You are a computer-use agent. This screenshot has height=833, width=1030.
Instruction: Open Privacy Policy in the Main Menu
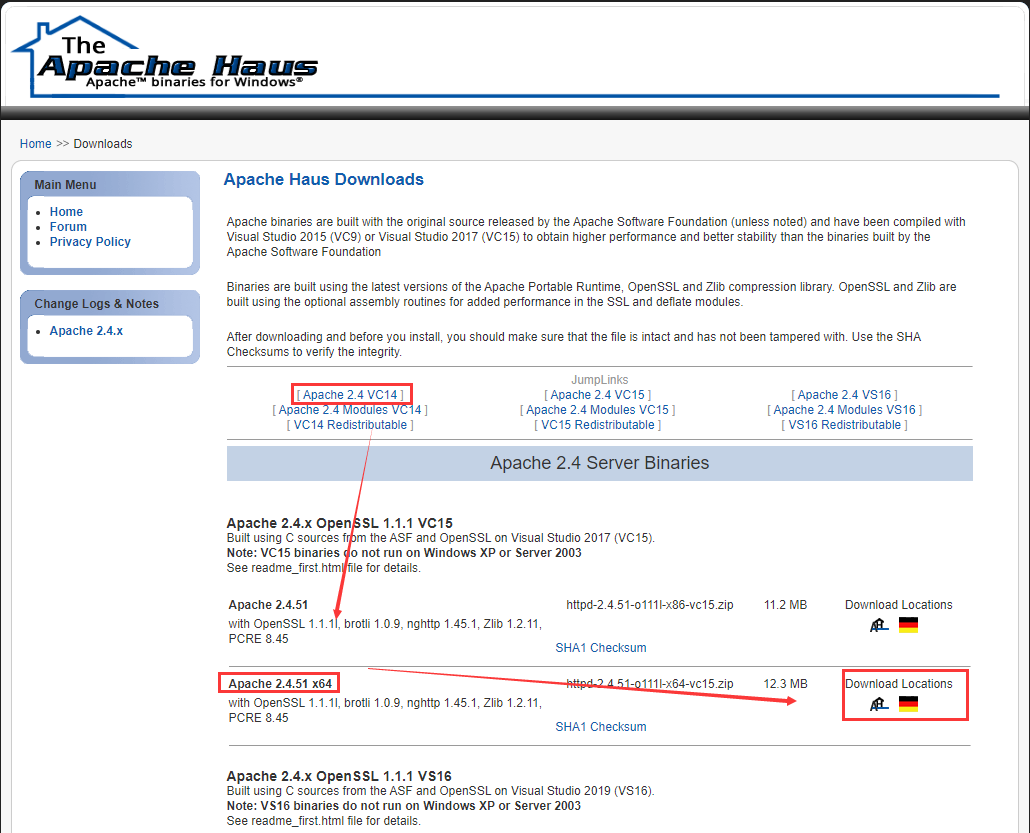[x=90, y=242]
